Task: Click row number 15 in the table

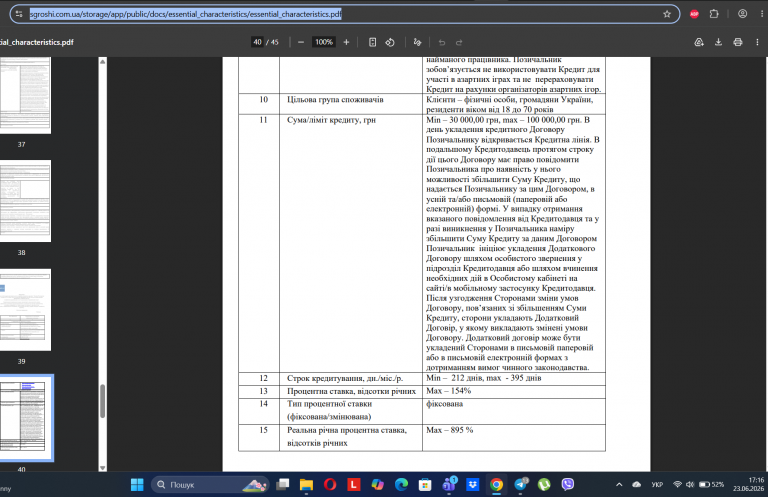Action: [264, 430]
